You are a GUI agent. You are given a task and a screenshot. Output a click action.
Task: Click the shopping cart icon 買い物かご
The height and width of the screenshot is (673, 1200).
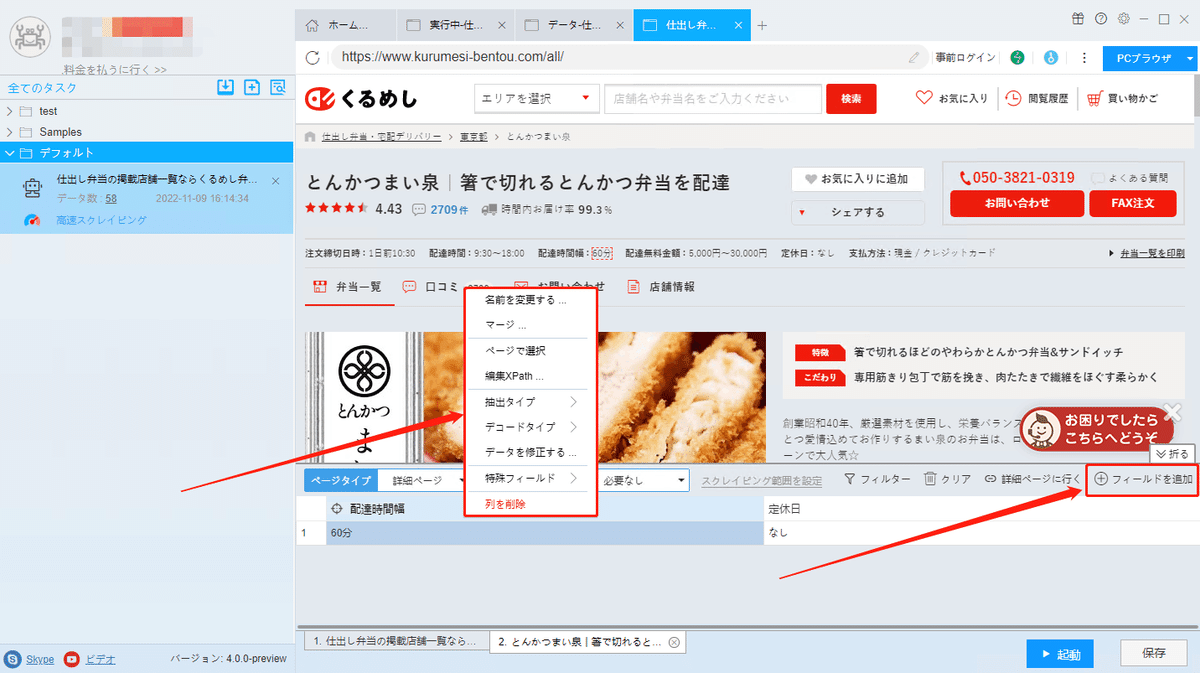(x=1096, y=98)
